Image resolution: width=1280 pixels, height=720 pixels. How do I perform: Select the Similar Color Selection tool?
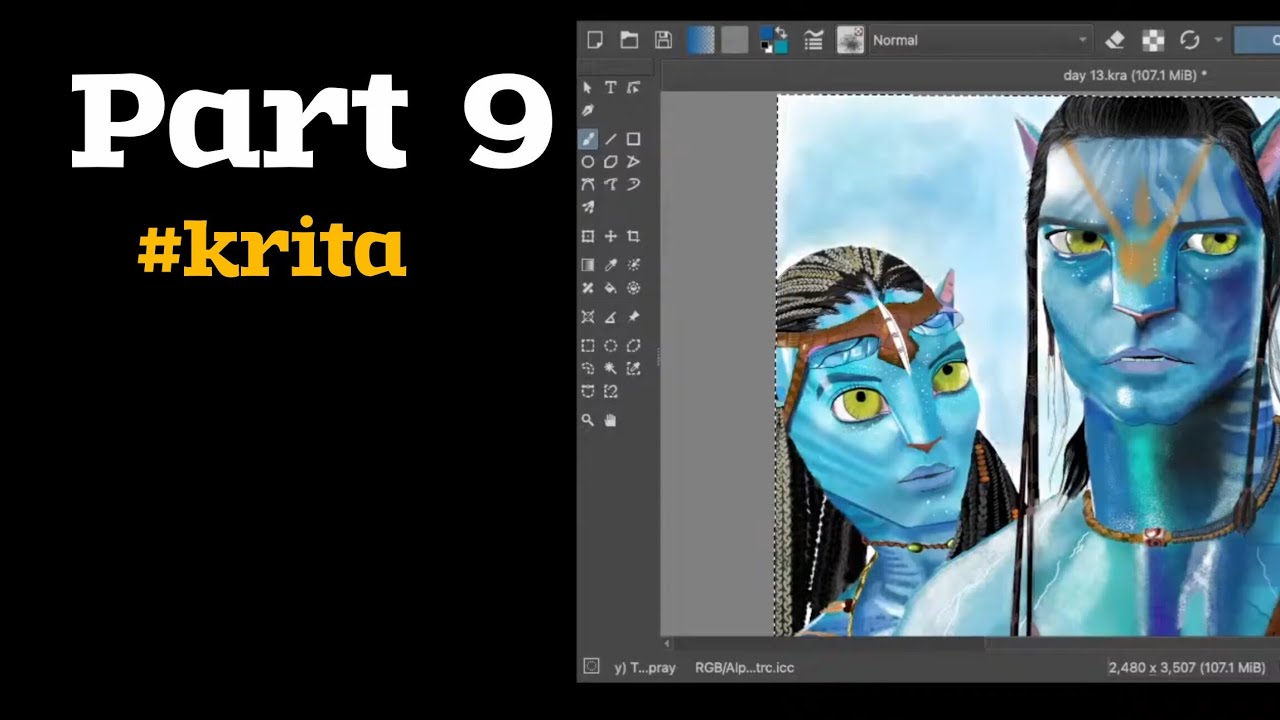pyautogui.click(x=633, y=368)
